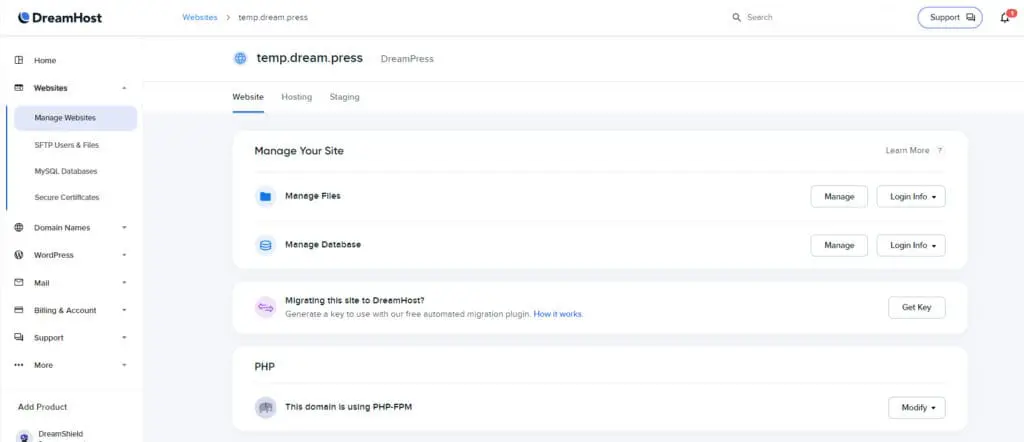Image resolution: width=1024 pixels, height=442 pixels.
Task: Click the Domain Names globe icon
Action: [x=19, y=228]
